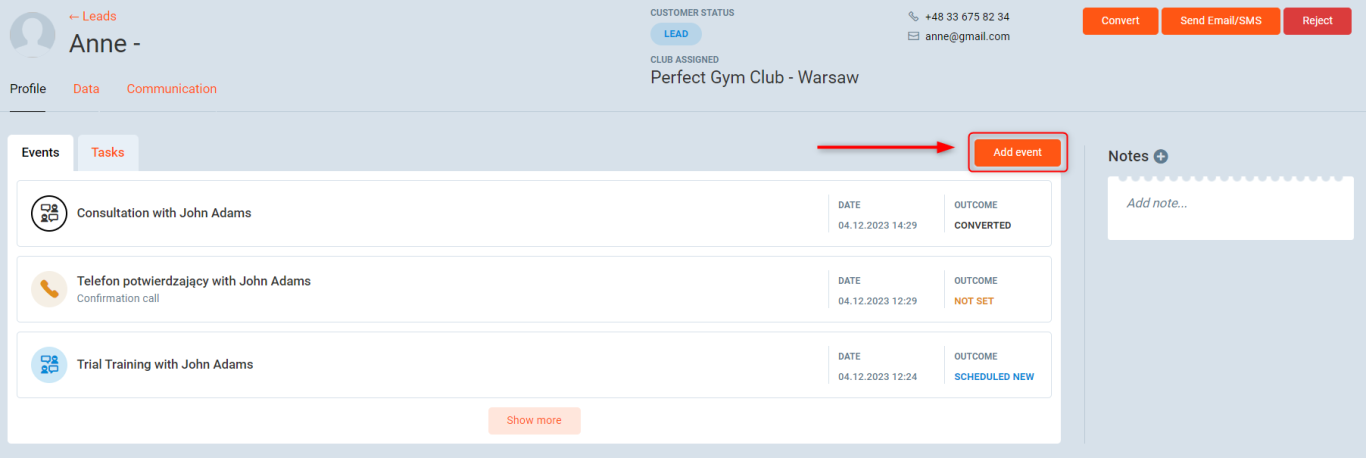
Task: Switch to the Data tab
Action: (86, 89)
